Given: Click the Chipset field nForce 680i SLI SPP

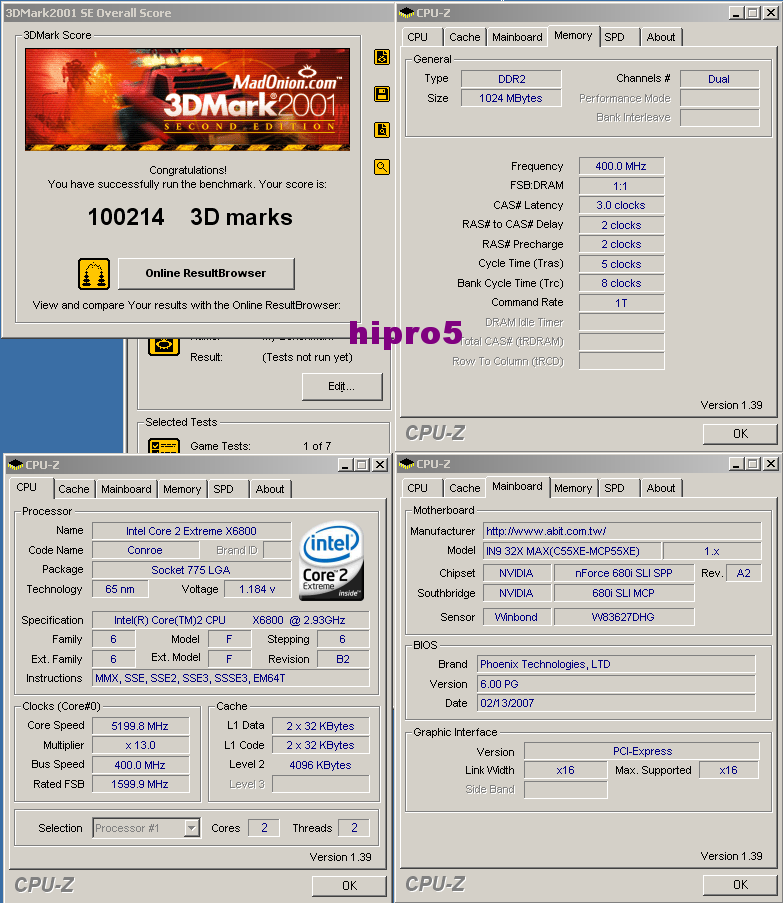Looking at the screenshot, I should click(x=624, y=573).
